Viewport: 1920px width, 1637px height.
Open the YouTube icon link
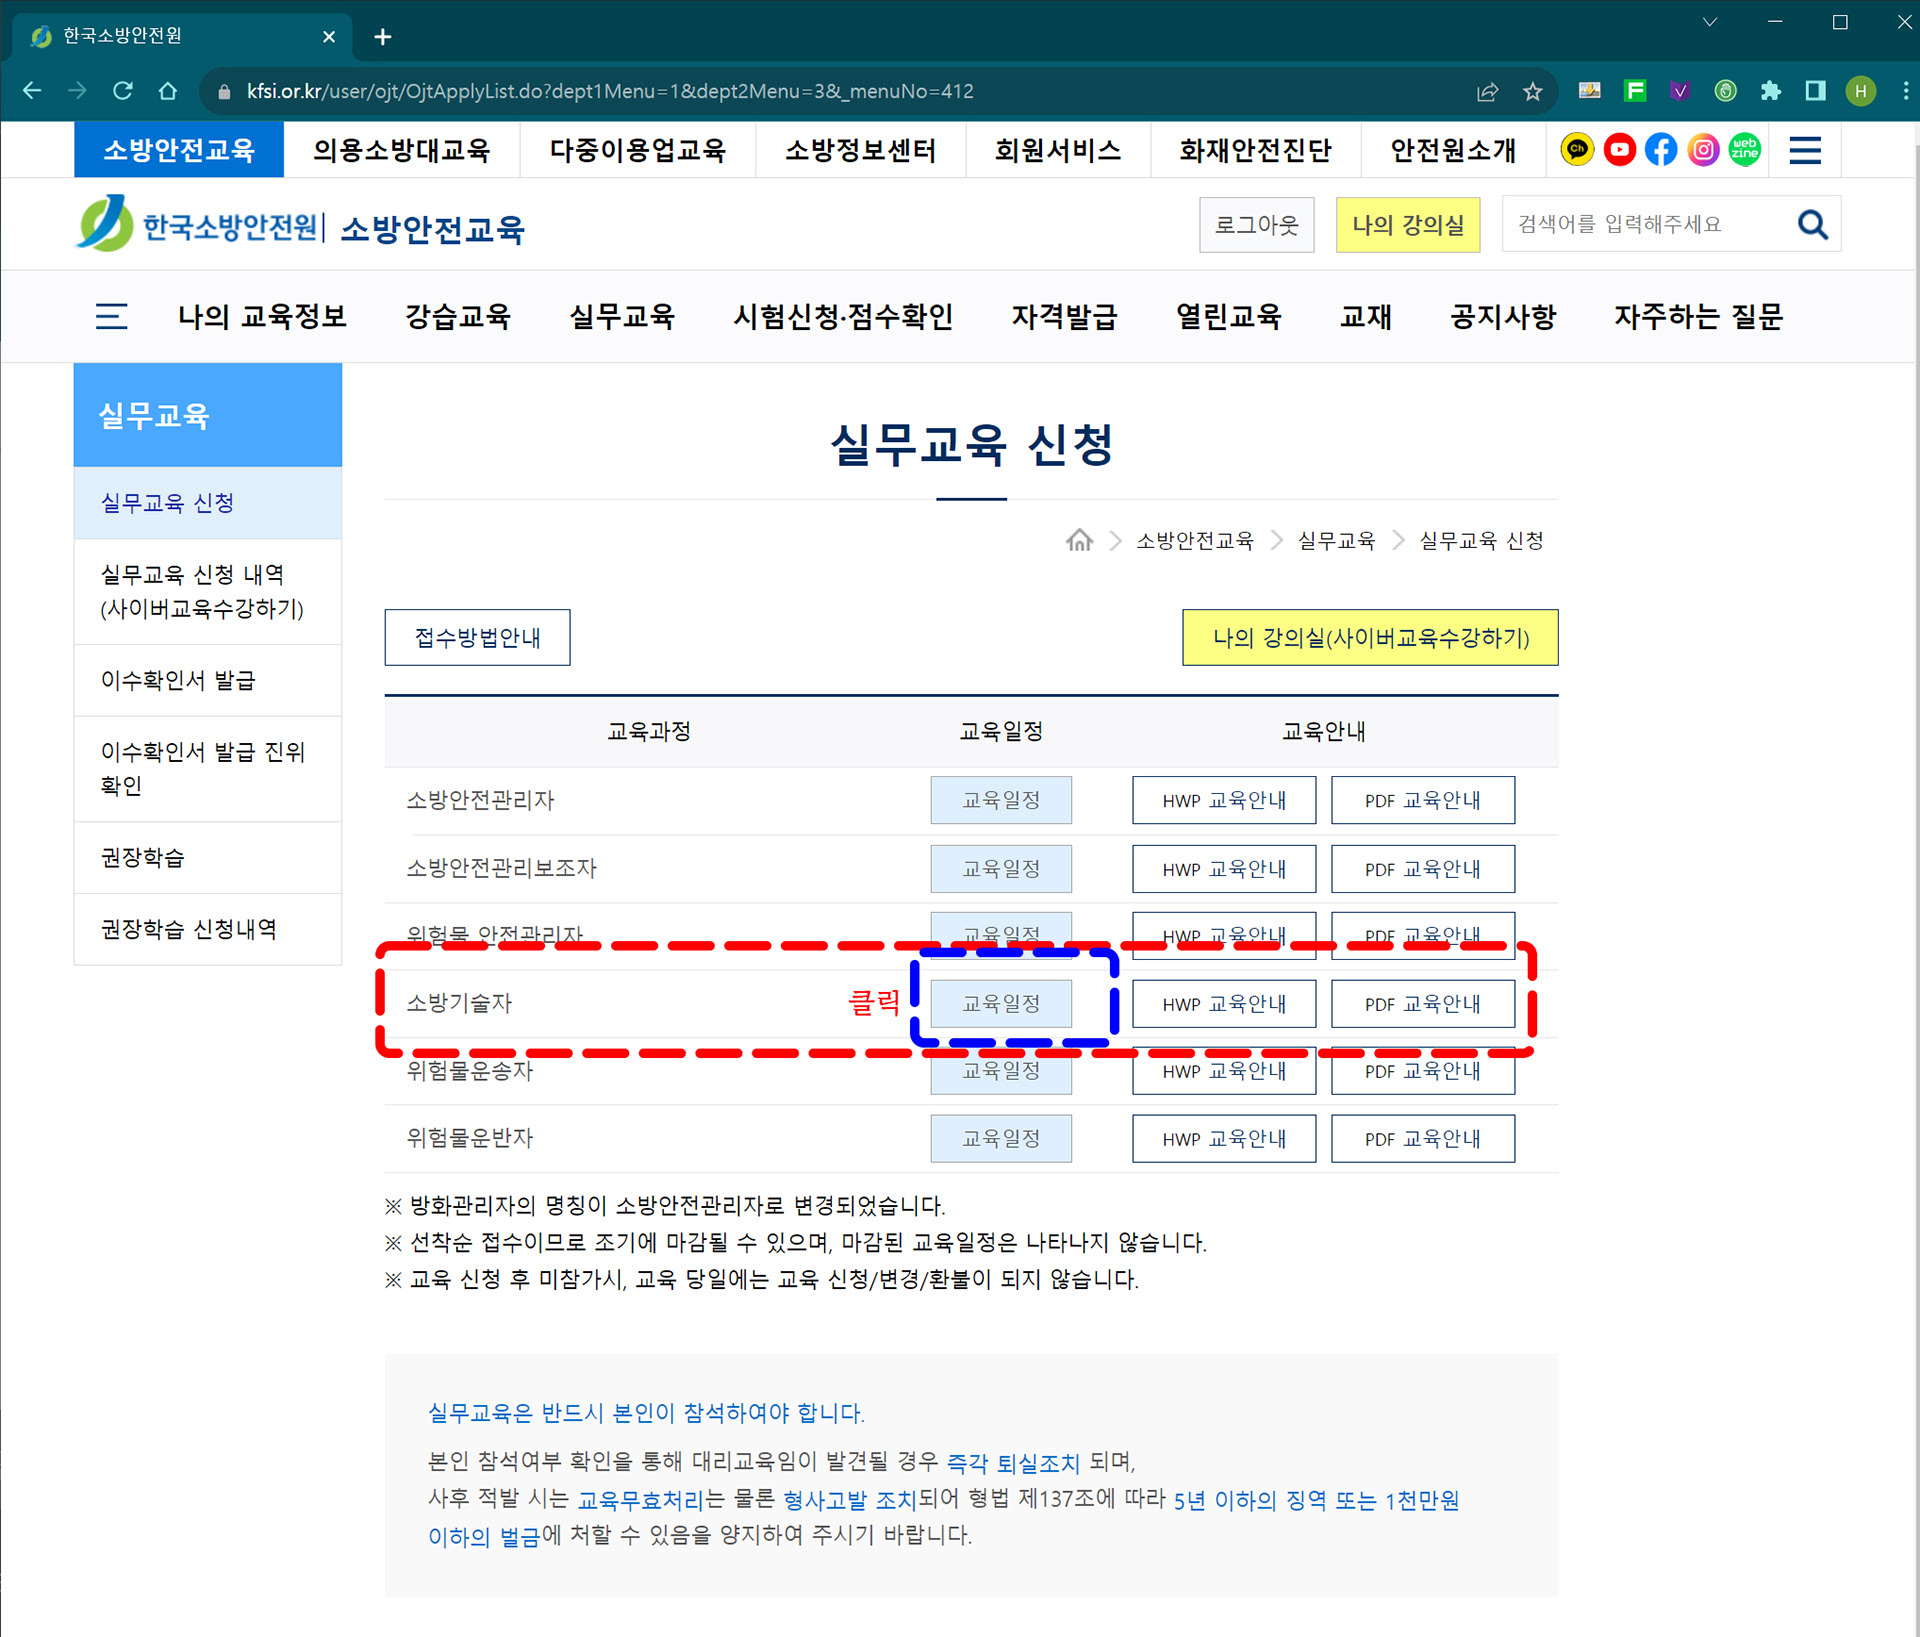click(x=1619, y=150)
